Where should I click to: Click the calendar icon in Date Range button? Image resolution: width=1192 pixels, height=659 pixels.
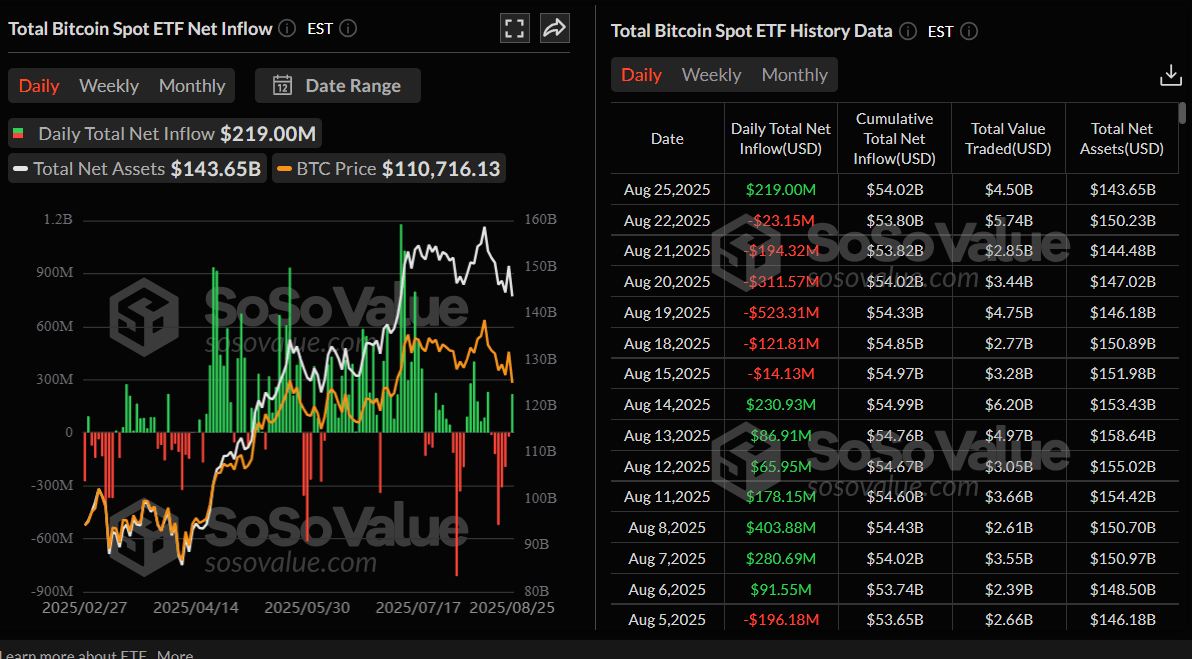283,85
